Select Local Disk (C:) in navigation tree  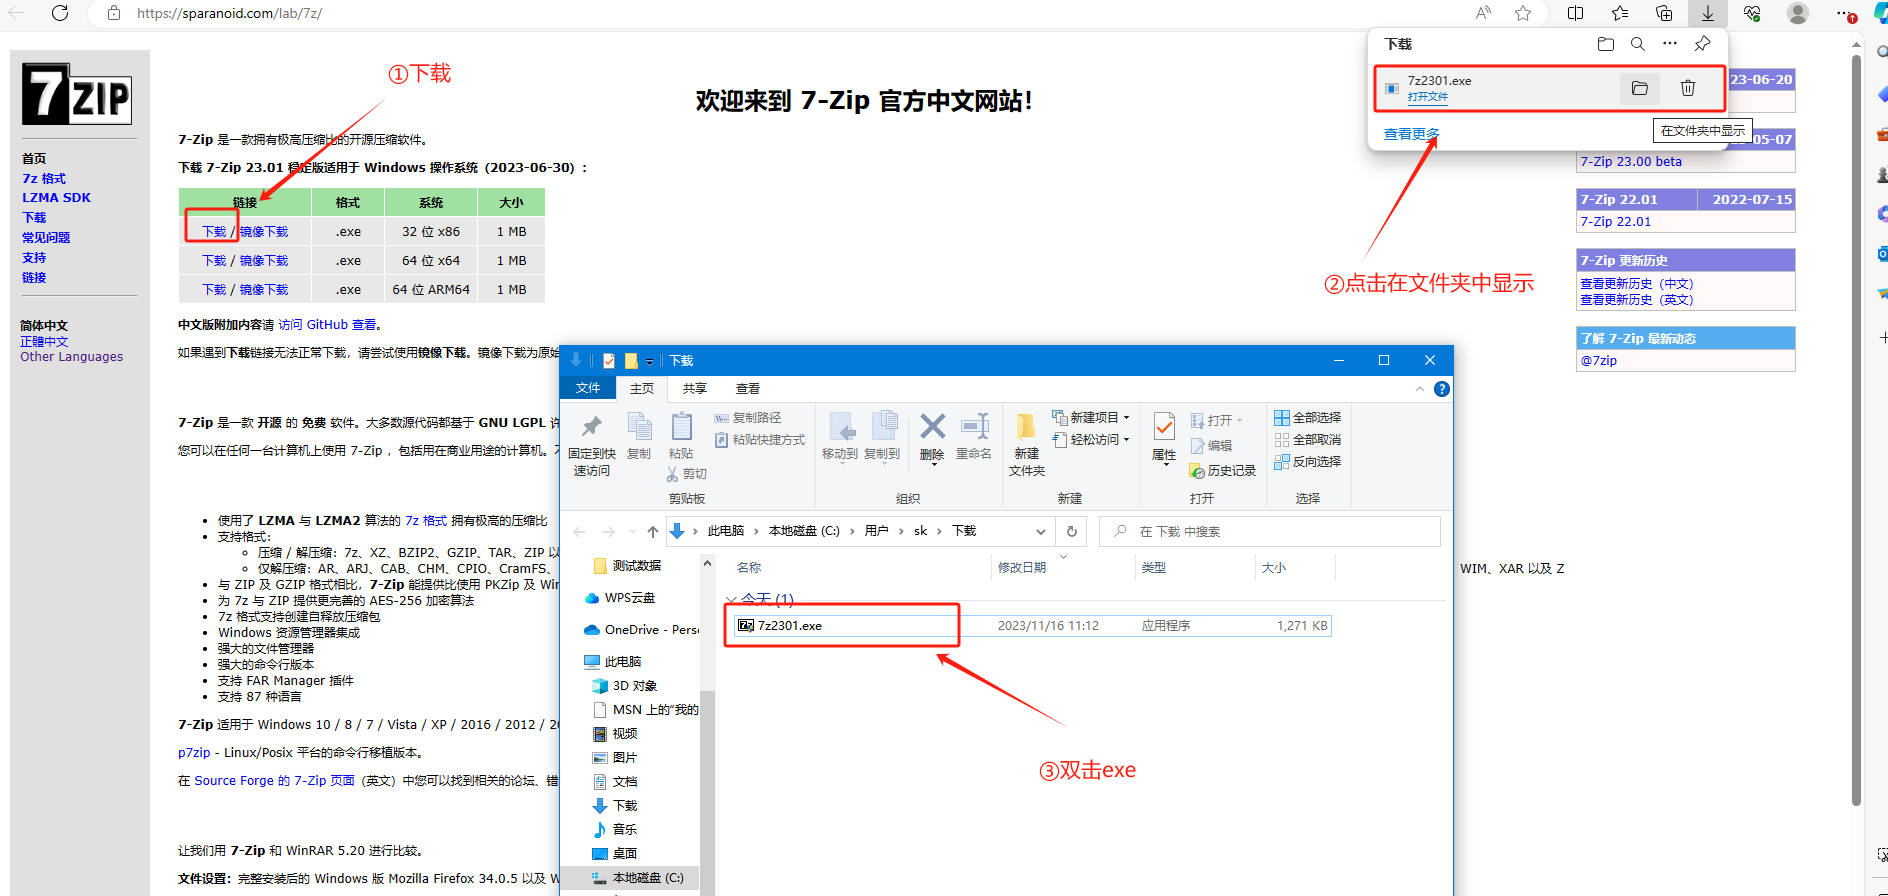[x=638, y=878]
